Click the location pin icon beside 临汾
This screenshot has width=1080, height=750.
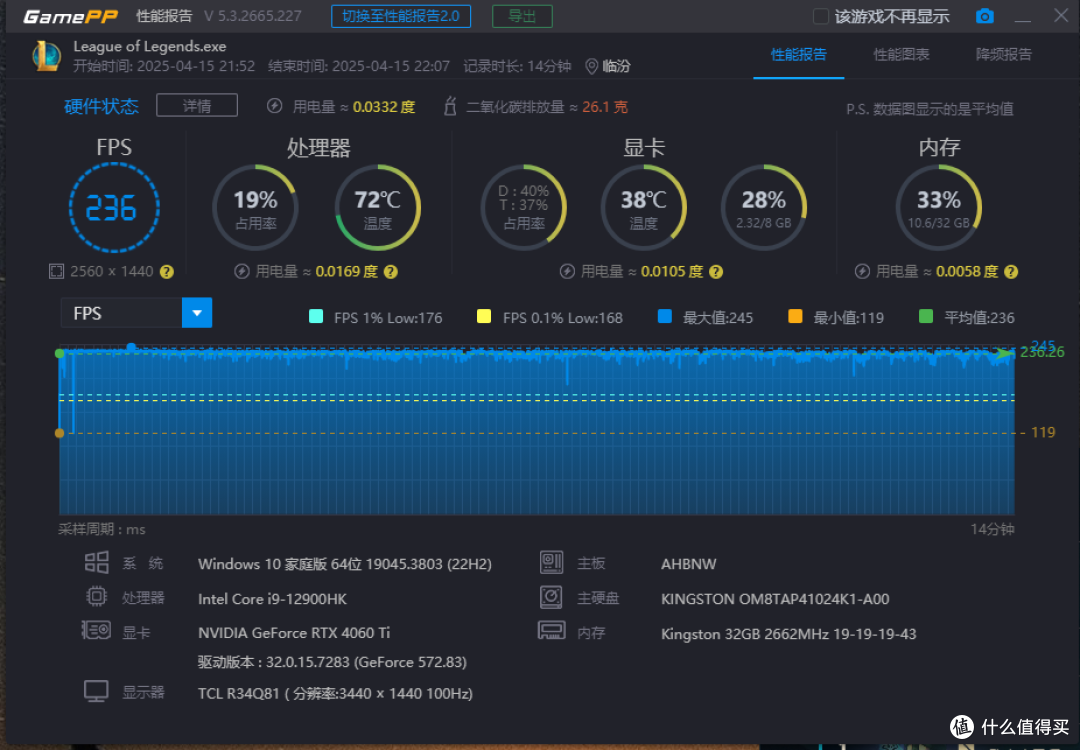click(591, 66)
